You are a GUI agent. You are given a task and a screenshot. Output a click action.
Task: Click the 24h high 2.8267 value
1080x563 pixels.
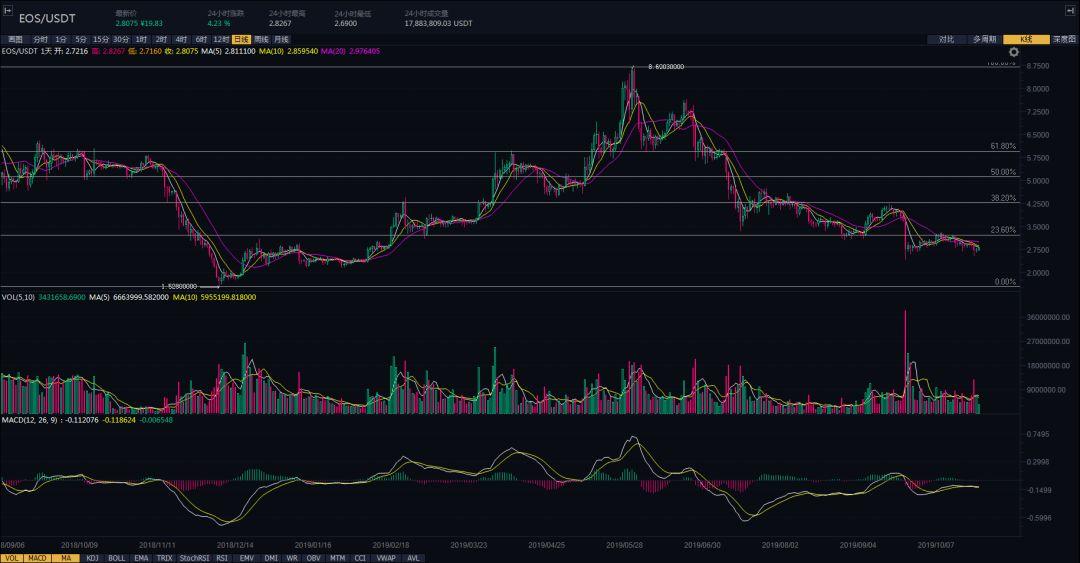click(280, 23)
